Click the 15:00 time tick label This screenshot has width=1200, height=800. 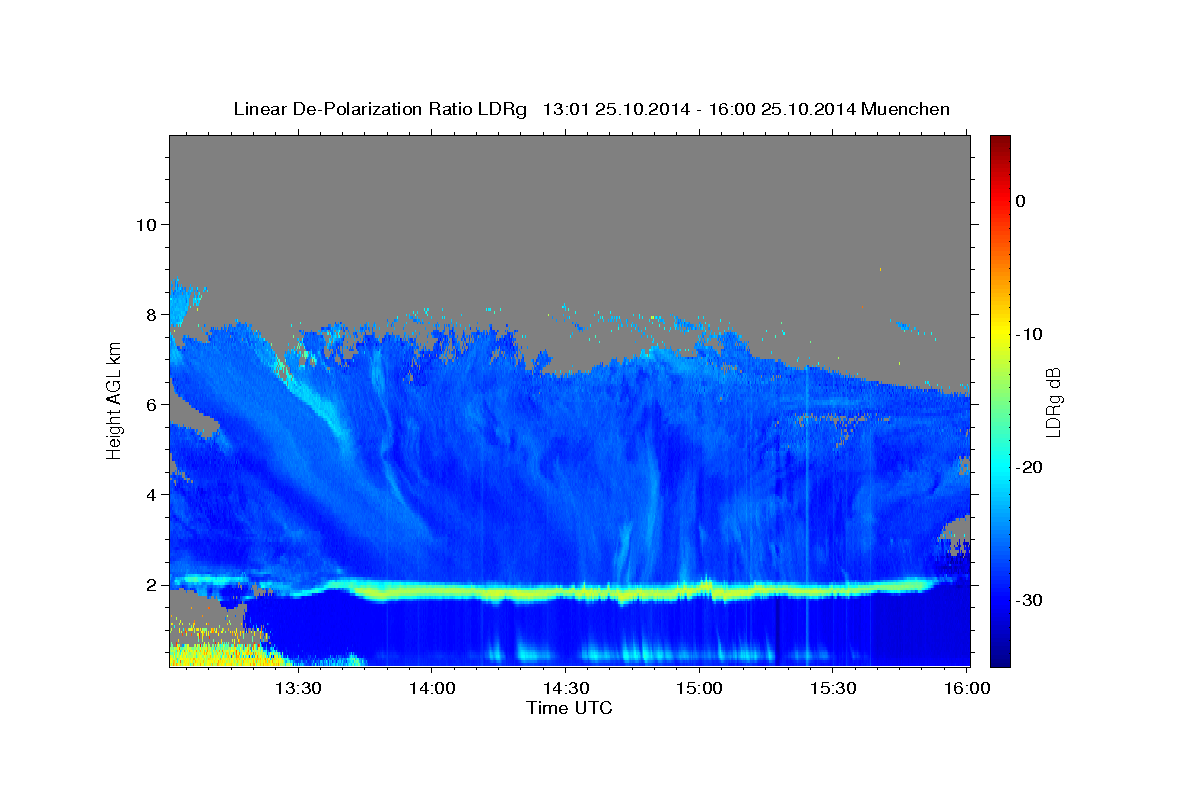[x=699, y=688]
